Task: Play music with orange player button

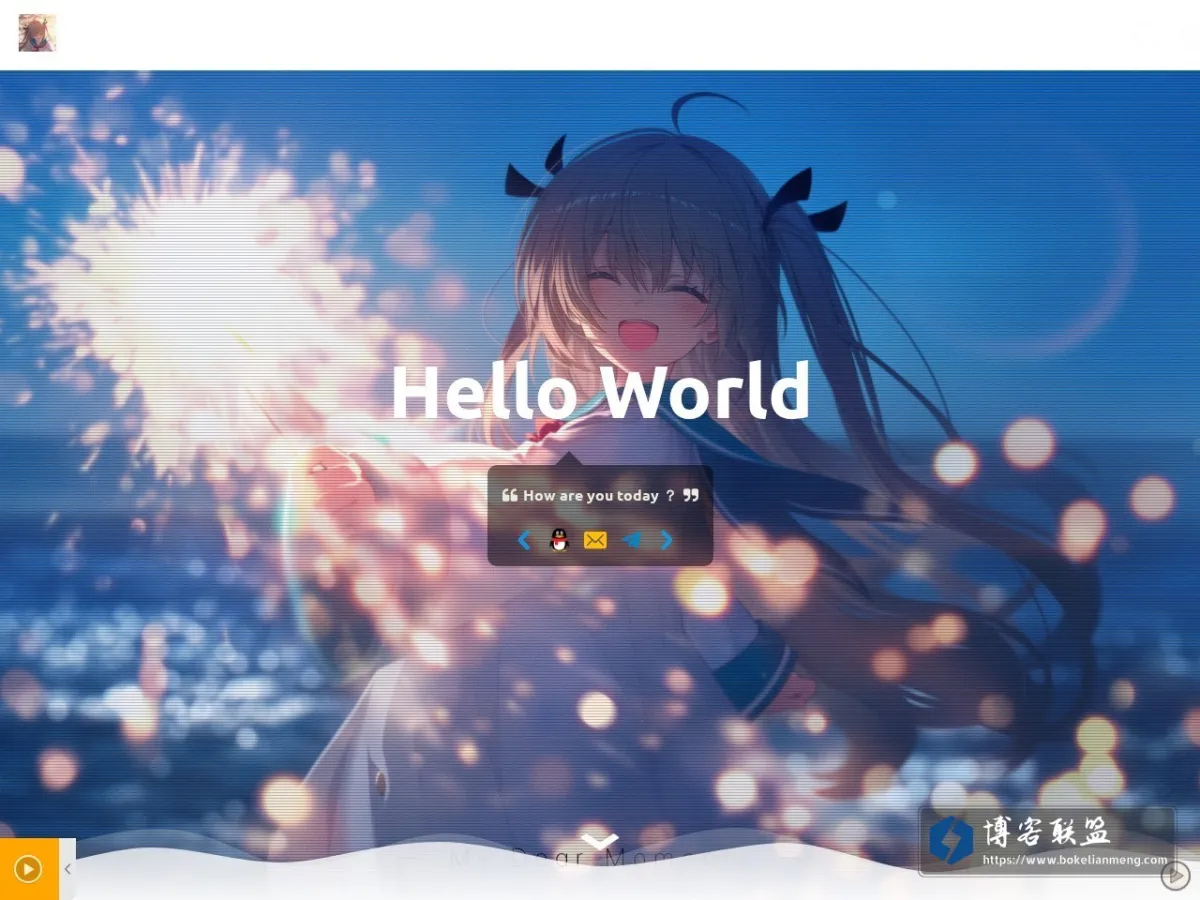Action: (28, 869)
